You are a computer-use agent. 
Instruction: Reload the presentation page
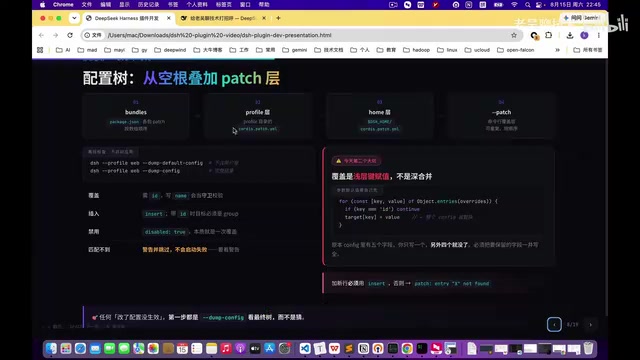coord(70,35)
